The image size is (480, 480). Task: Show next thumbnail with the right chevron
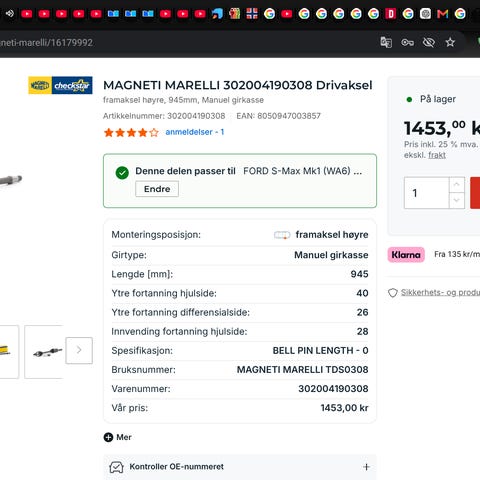point(79,350)
